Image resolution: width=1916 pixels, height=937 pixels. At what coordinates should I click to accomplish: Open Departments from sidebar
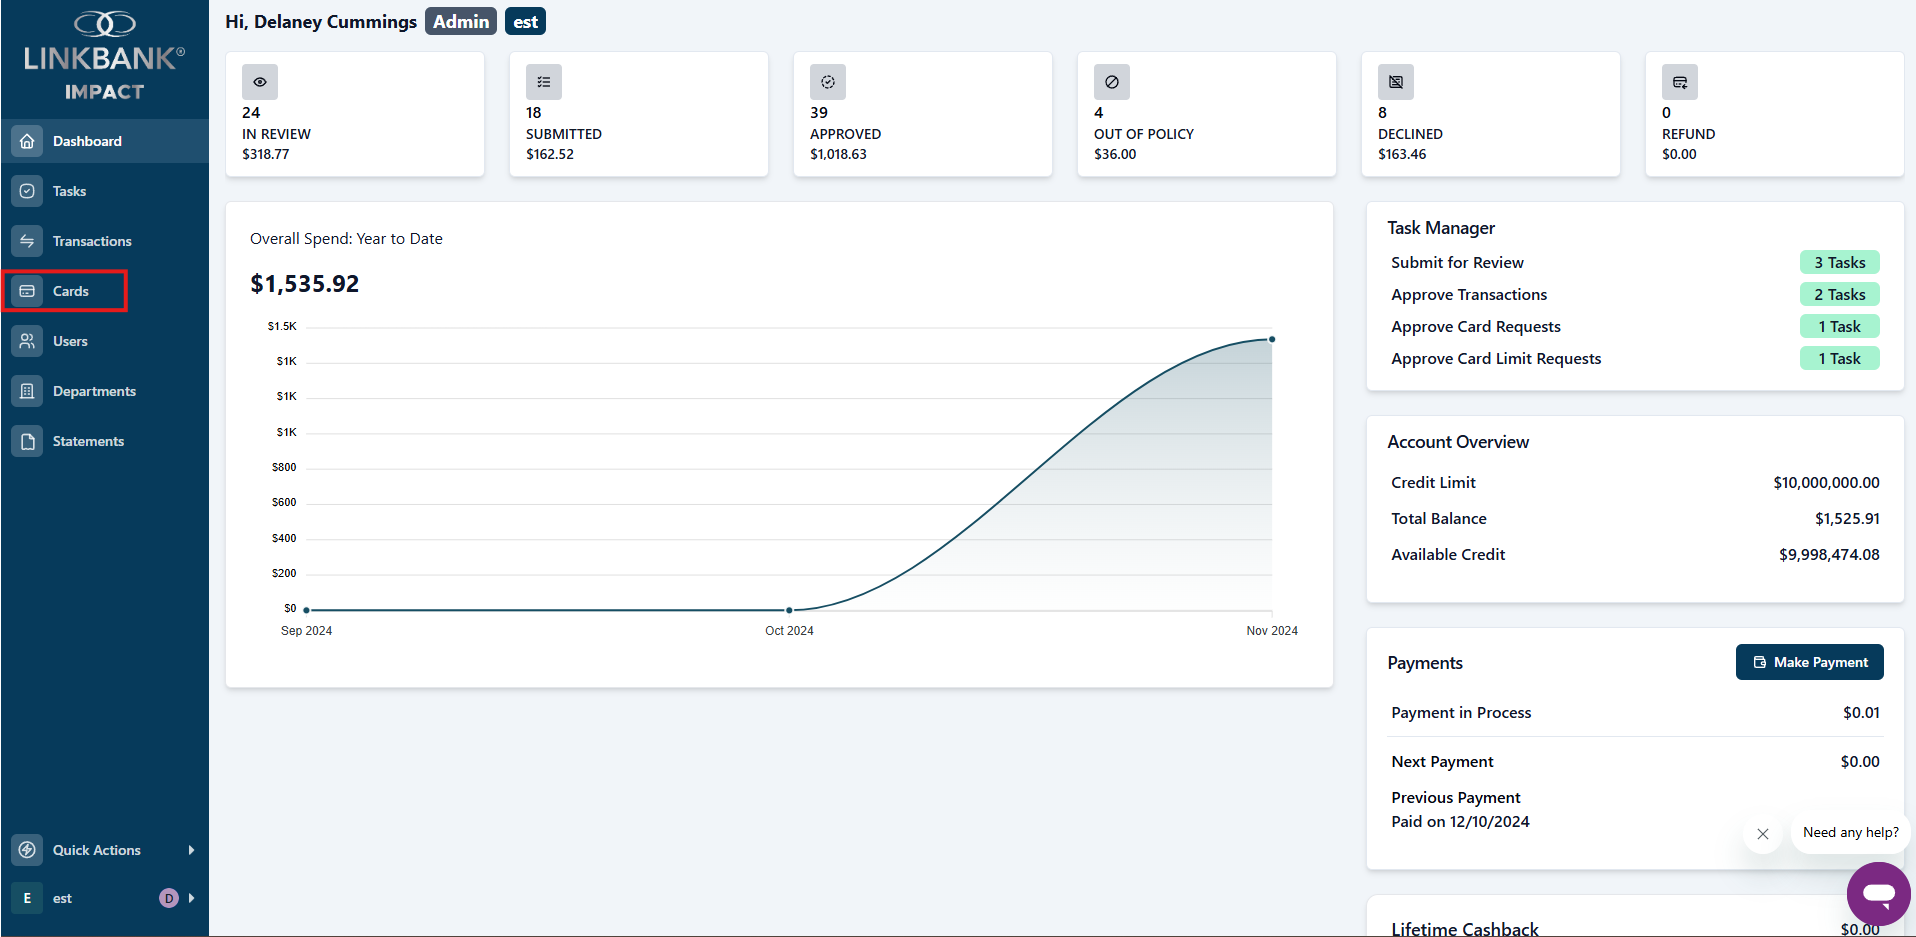(x=105, y=391)
